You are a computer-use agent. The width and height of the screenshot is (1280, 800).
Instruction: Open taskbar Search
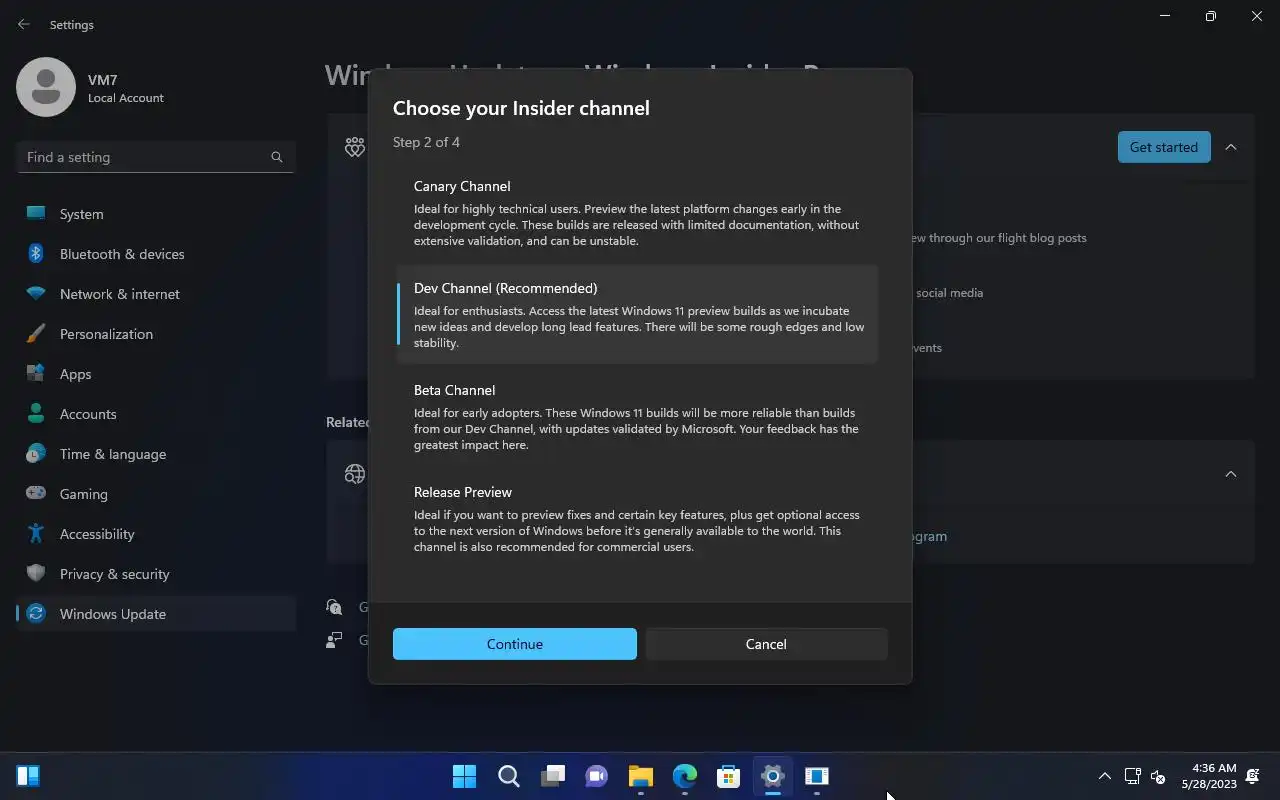coord(508,776)
